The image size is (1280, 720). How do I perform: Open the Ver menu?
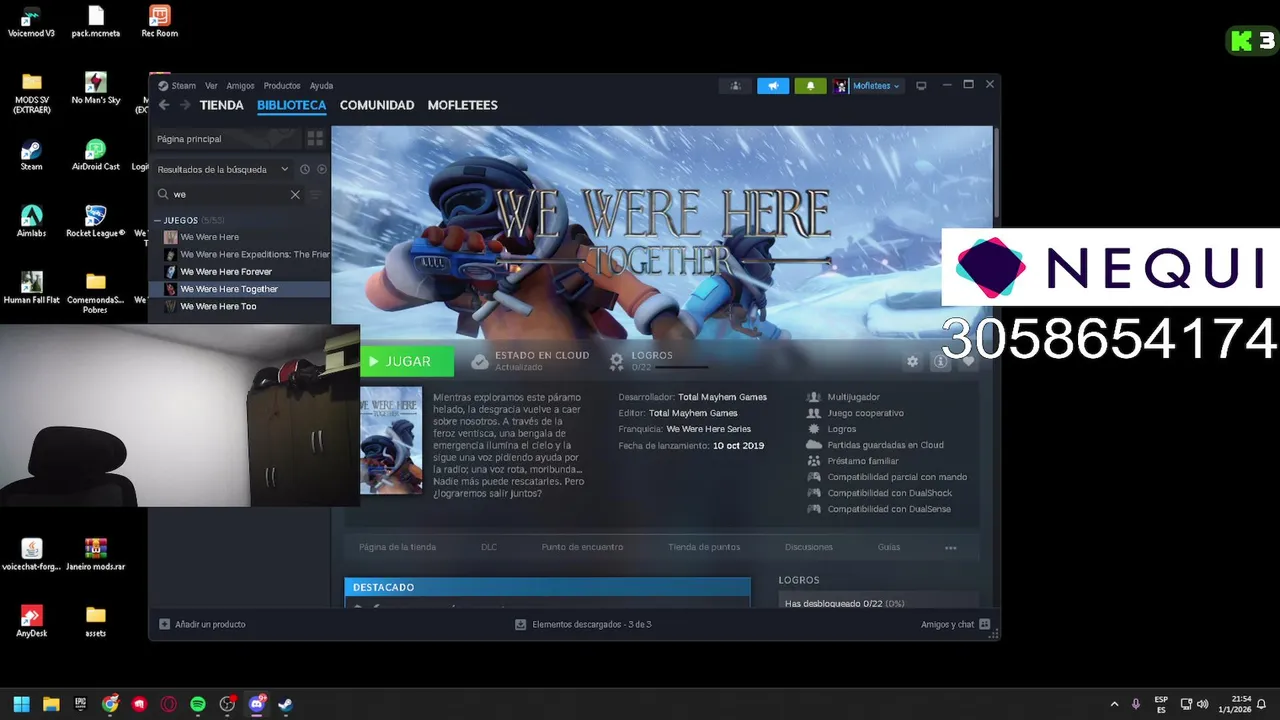pyautogui.click(x=211, y=86)
